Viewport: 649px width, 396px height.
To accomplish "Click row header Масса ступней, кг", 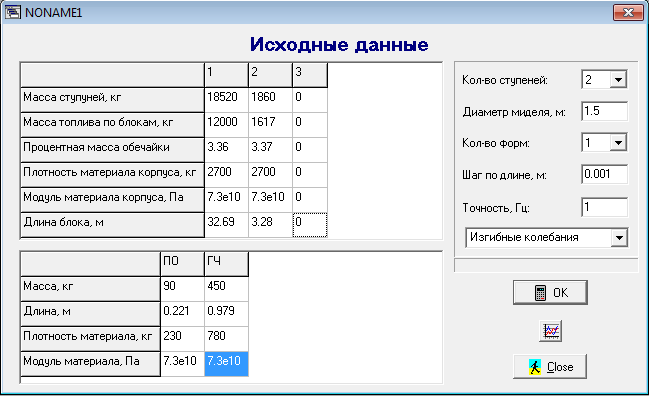I will (112, 99).
